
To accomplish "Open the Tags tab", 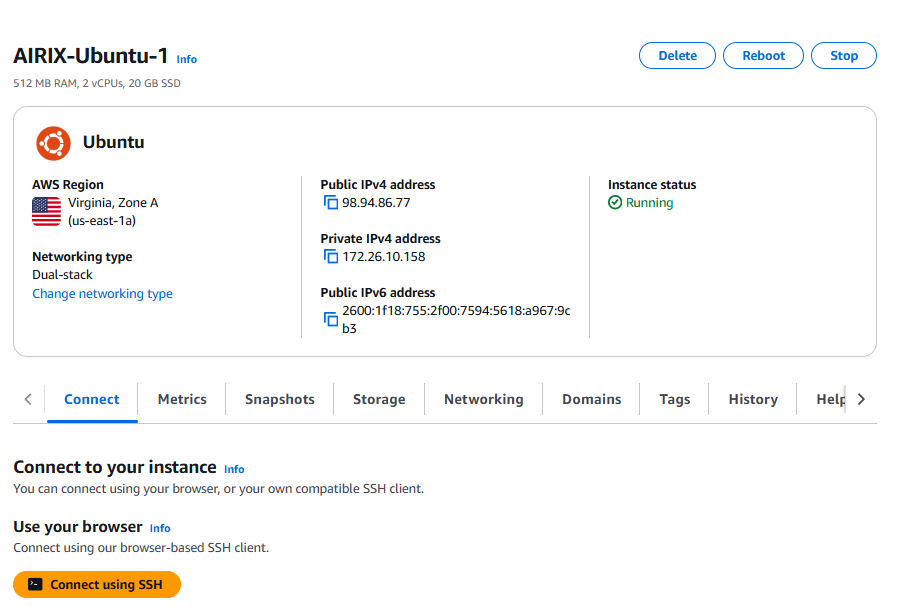I will pos(674,398).
